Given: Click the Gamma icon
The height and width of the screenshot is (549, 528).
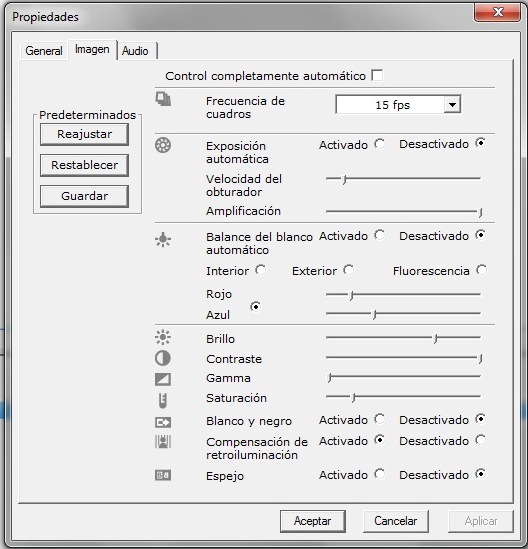Looking at the screenshot, I should pos(163,379).
